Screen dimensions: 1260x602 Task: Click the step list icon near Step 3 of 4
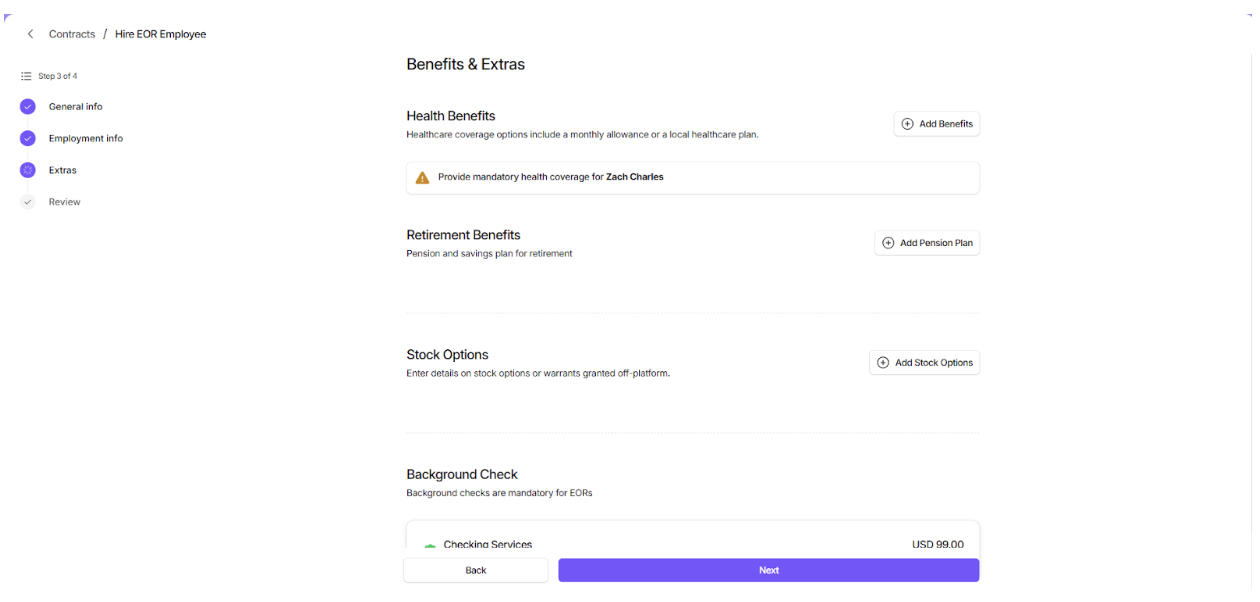pos(27,76)
